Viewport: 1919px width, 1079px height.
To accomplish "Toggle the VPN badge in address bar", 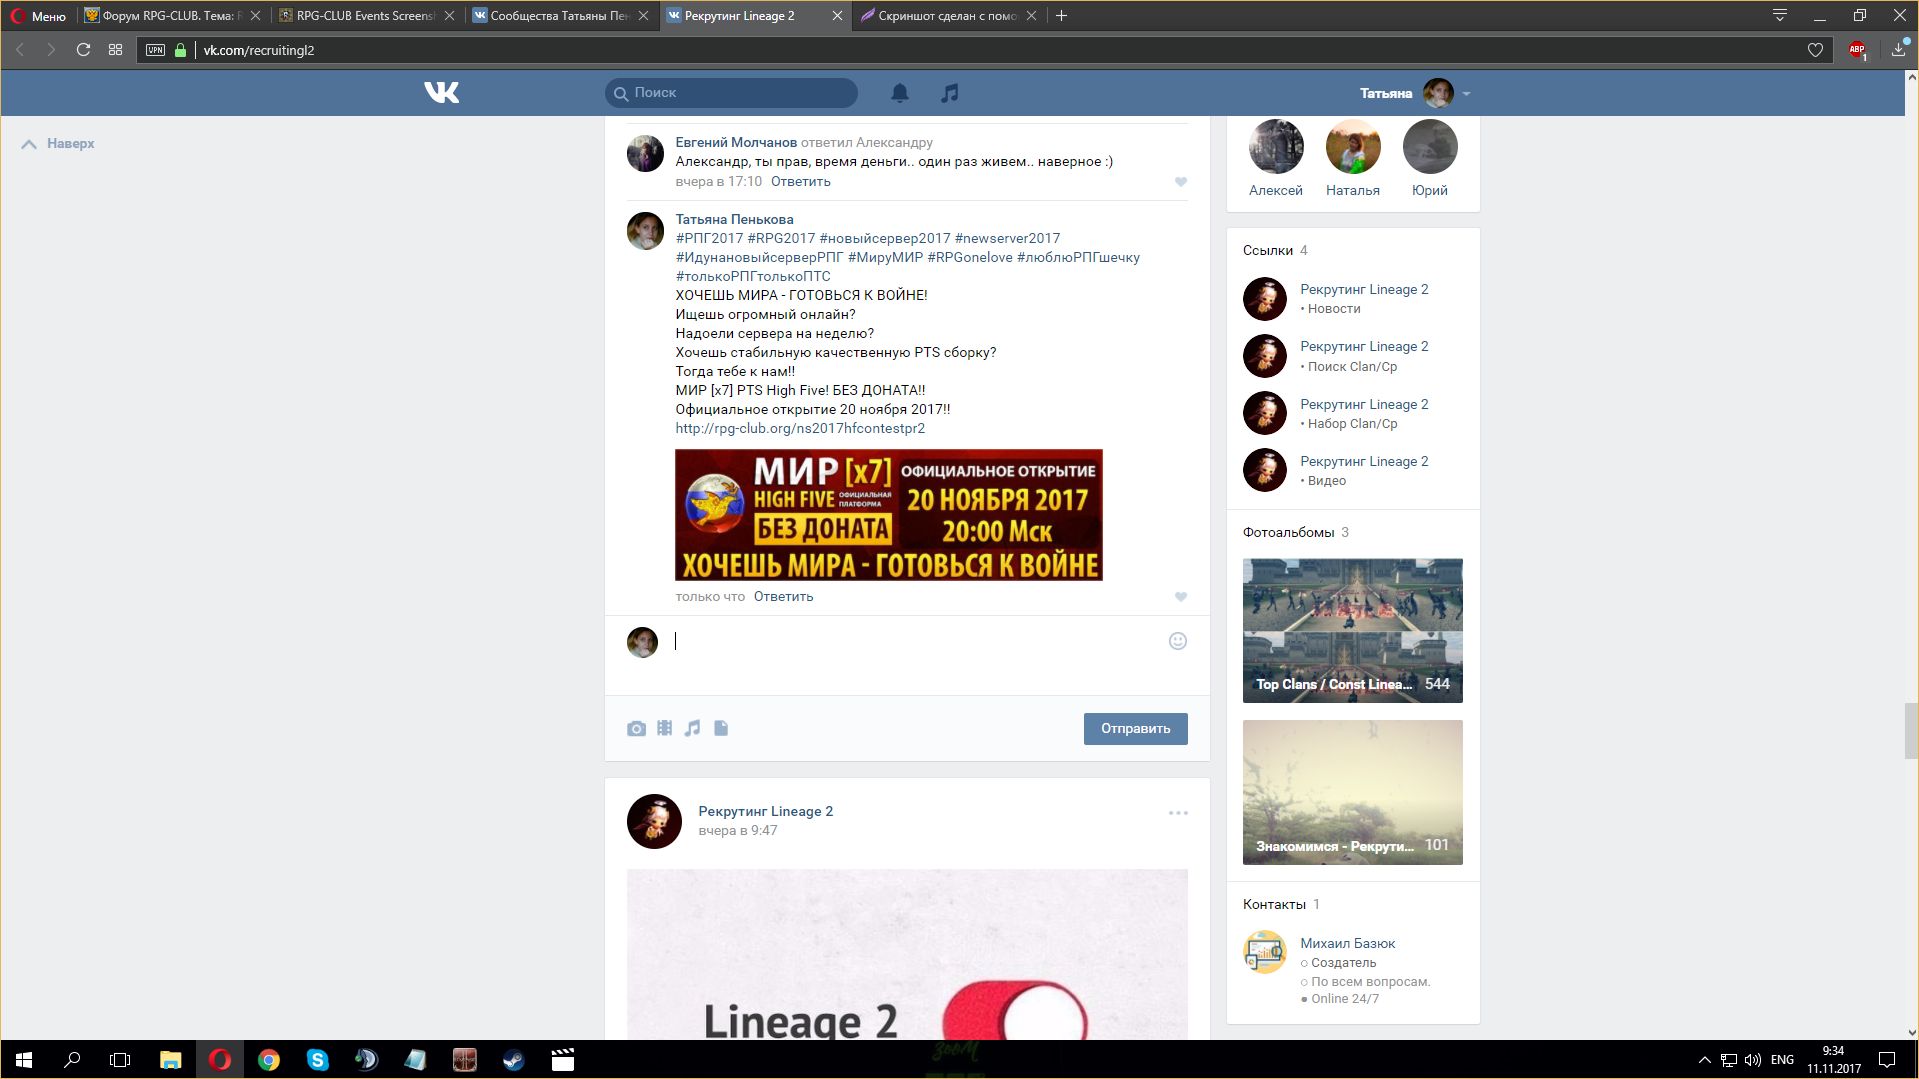I will coord(155,50).
